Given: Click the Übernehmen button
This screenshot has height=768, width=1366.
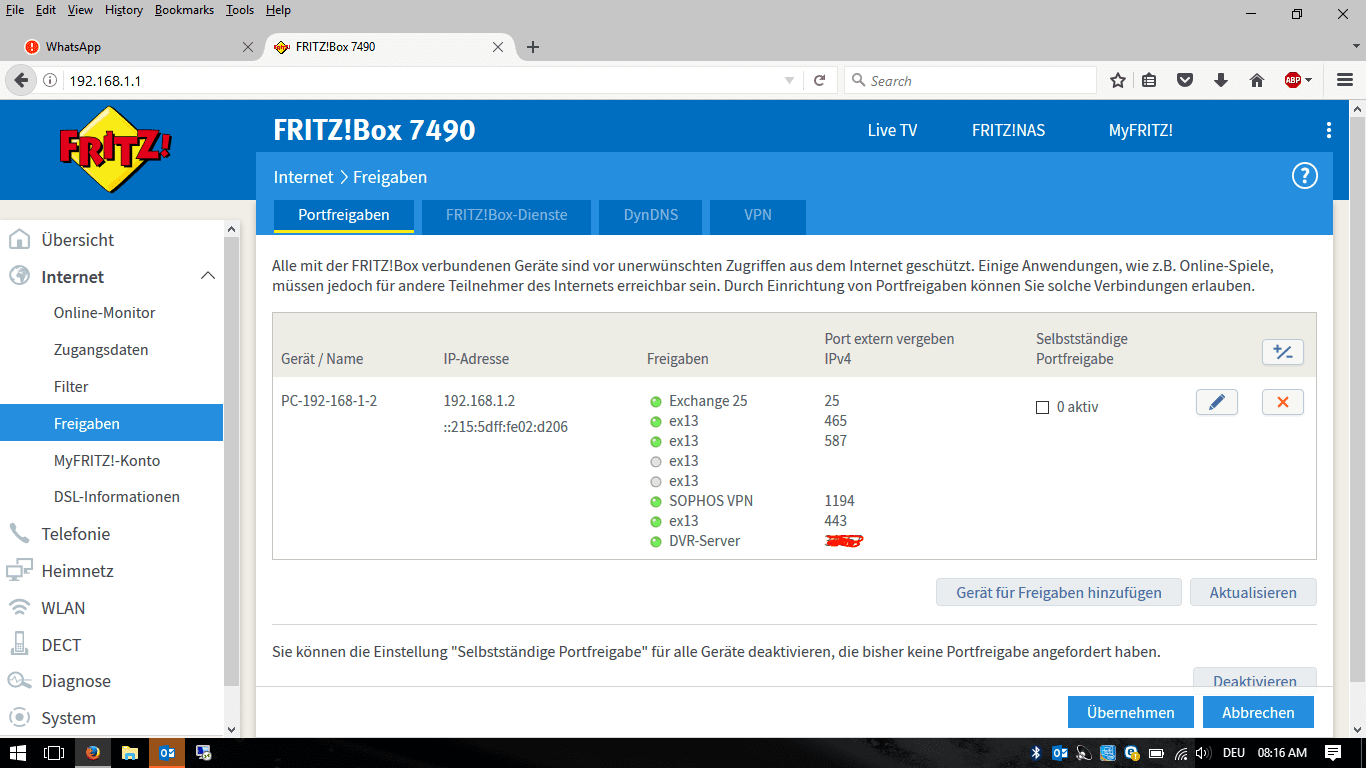Looking at the screenshot, I should [x=1131, y=712].
